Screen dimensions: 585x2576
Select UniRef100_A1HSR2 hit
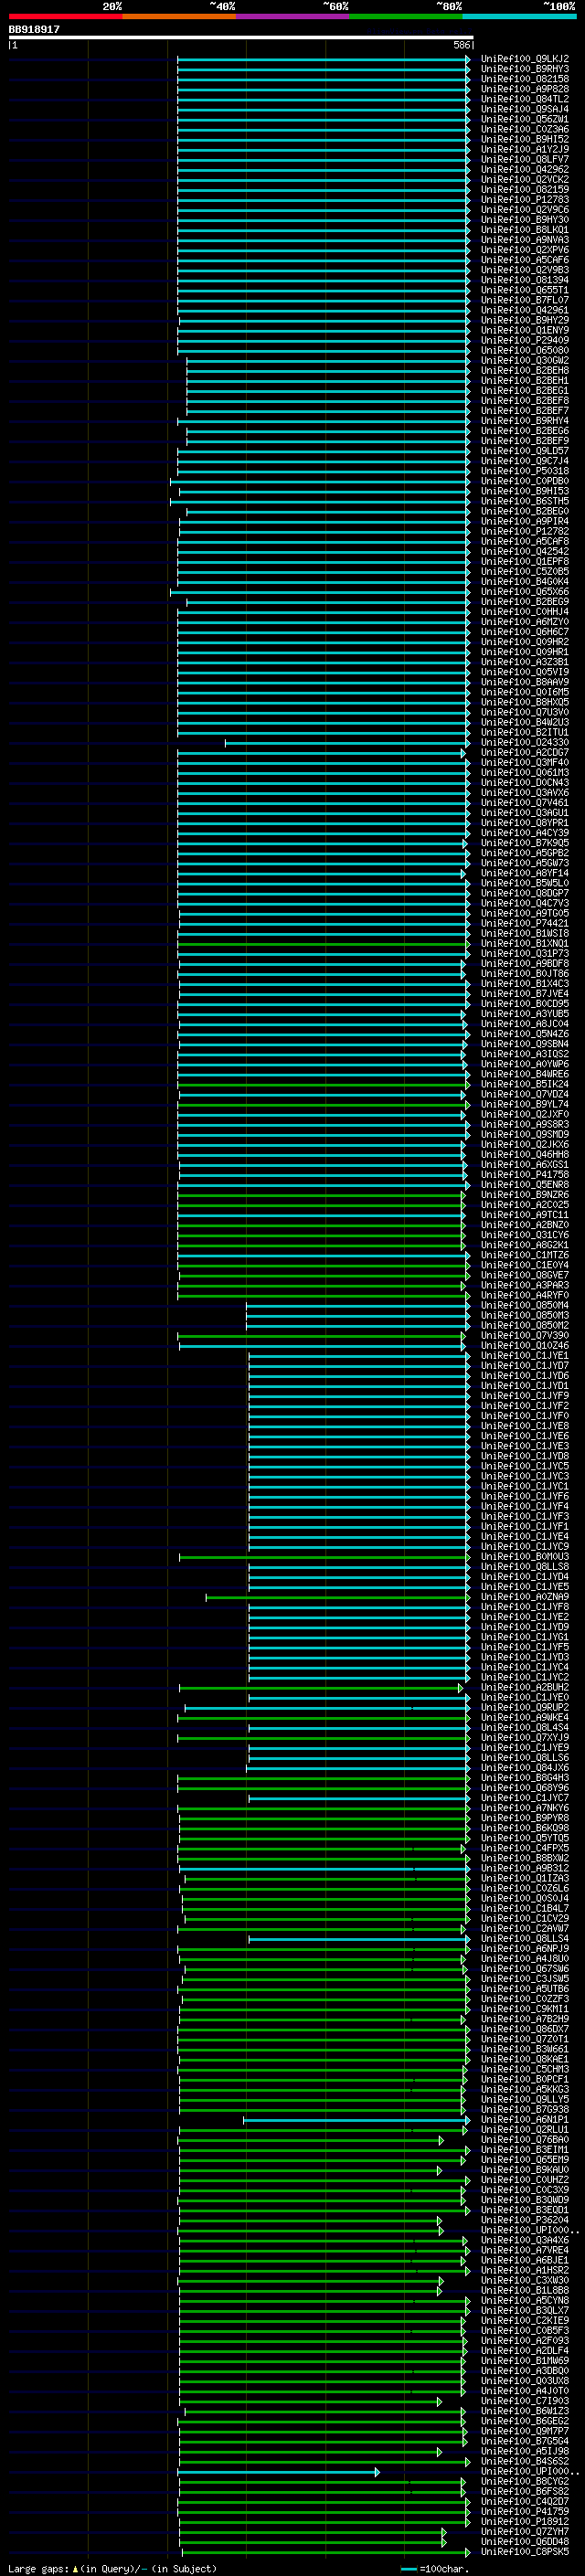coord(524,2270)
